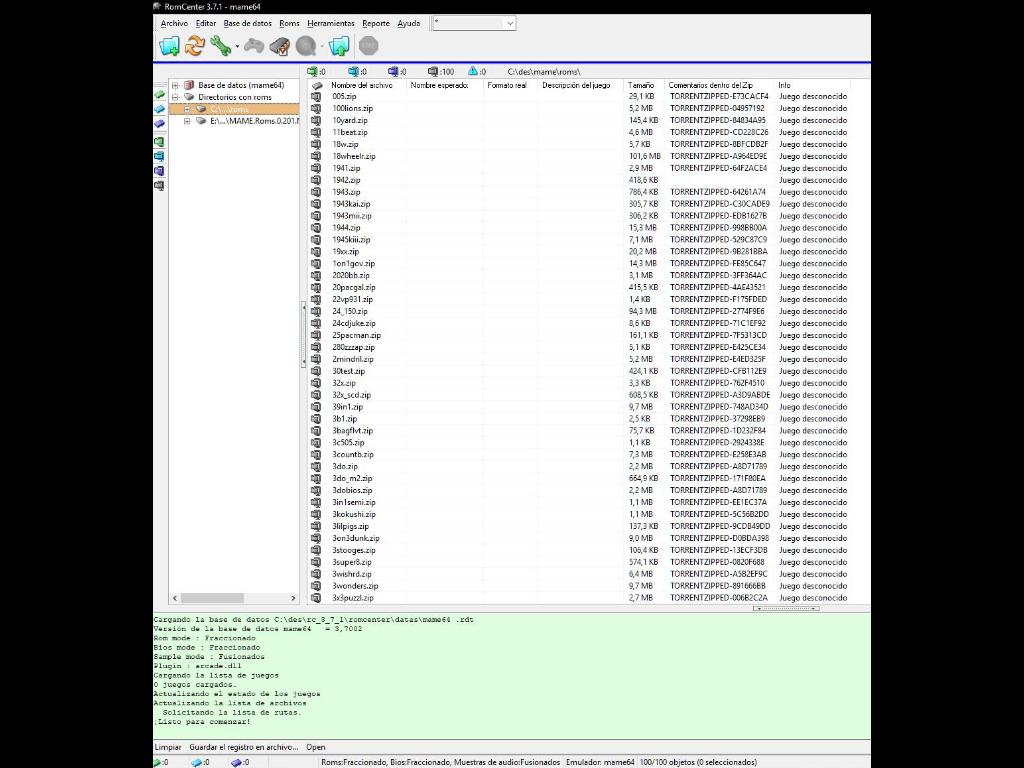Open the filter combo box next to Ayuda

(474, 23)
